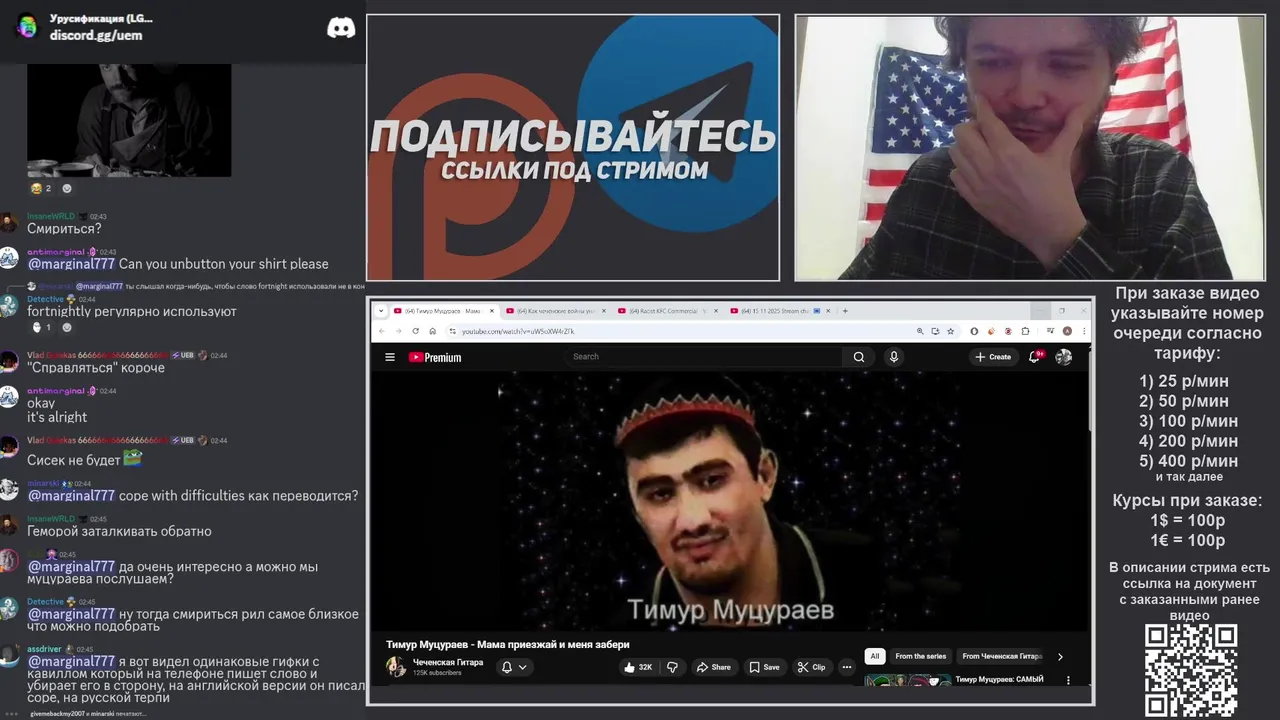Viewport: 1280px width, 720px height.
Task: Click the assdriver username in chat
Action: pos(44,649)
